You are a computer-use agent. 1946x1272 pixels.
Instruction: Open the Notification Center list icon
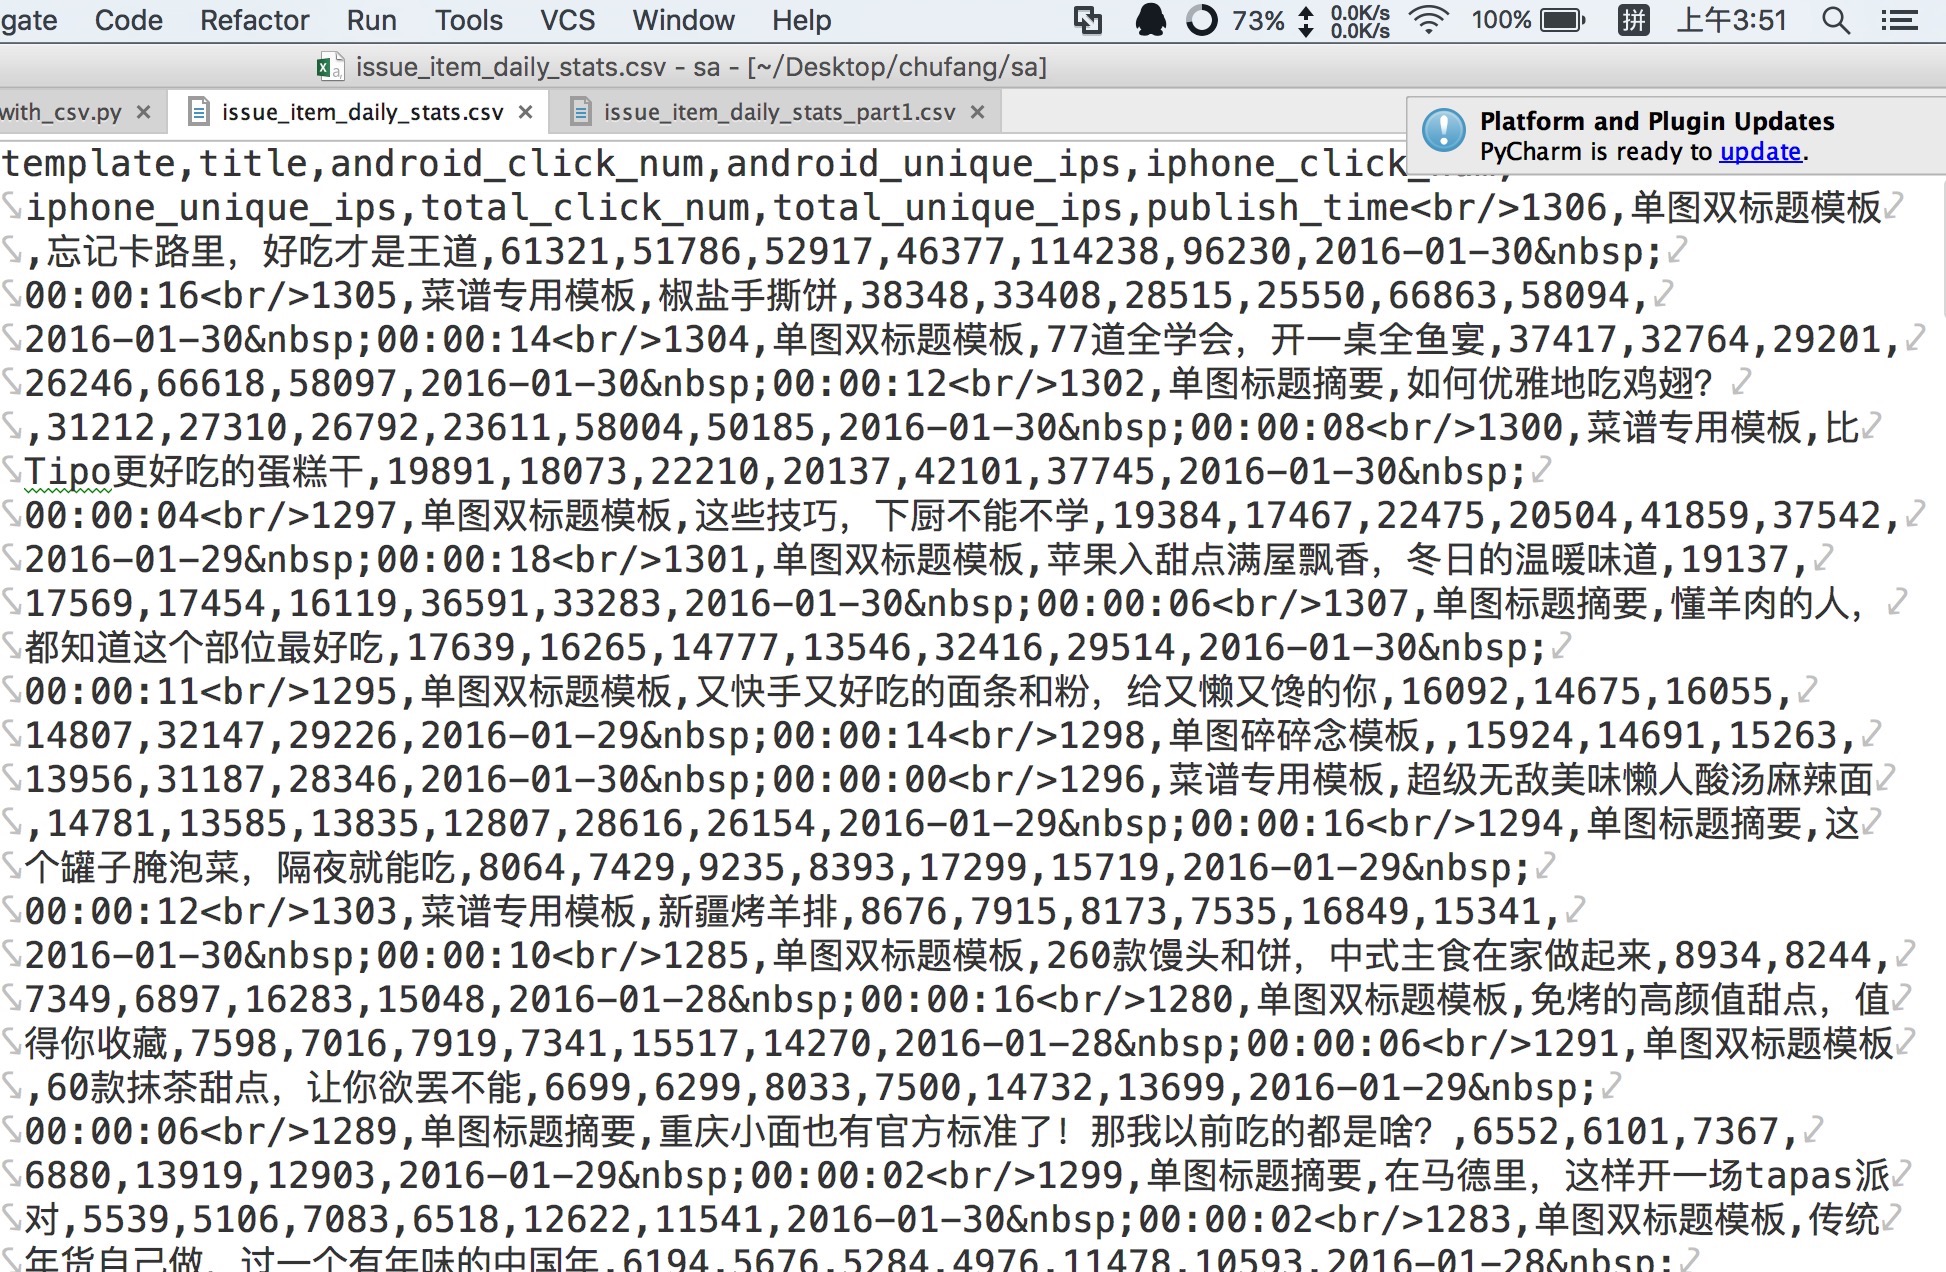pos(1898,20)
